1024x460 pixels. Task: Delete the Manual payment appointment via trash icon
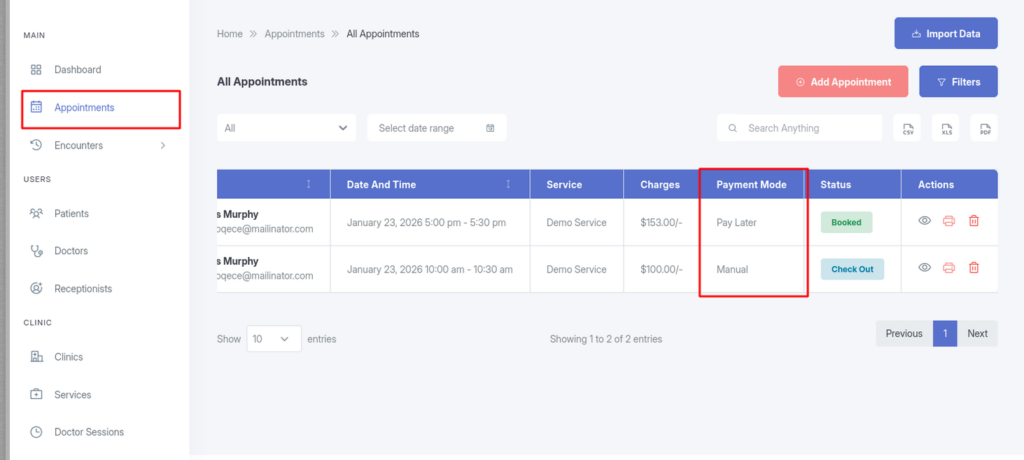click(973, 268)
